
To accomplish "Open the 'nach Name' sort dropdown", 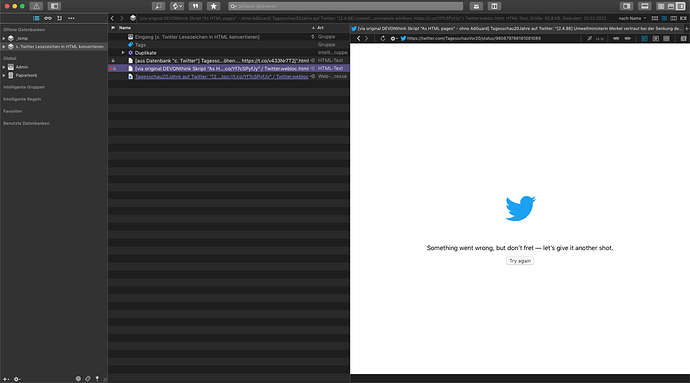I will 632,18.
